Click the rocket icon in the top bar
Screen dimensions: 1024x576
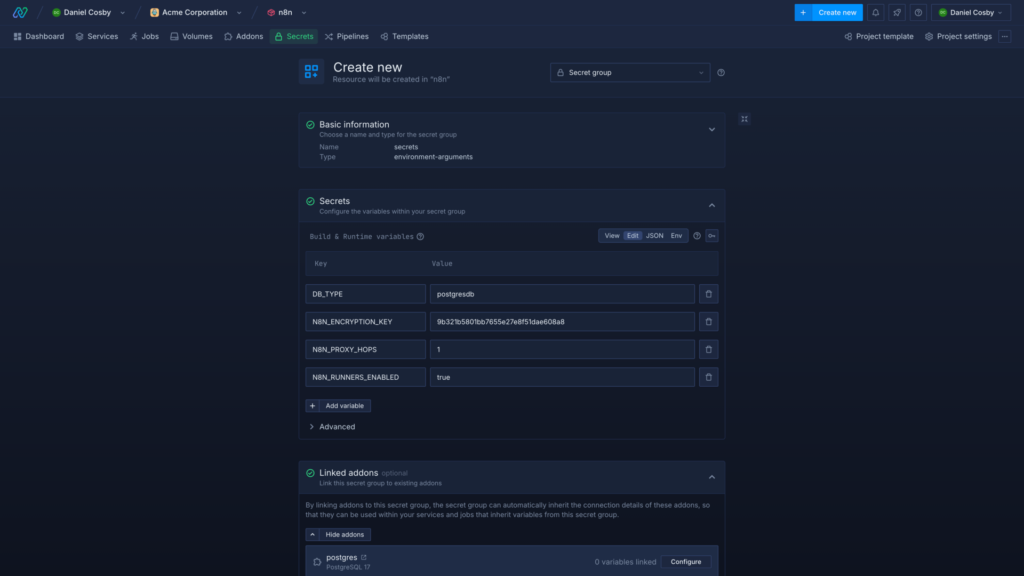897,12
